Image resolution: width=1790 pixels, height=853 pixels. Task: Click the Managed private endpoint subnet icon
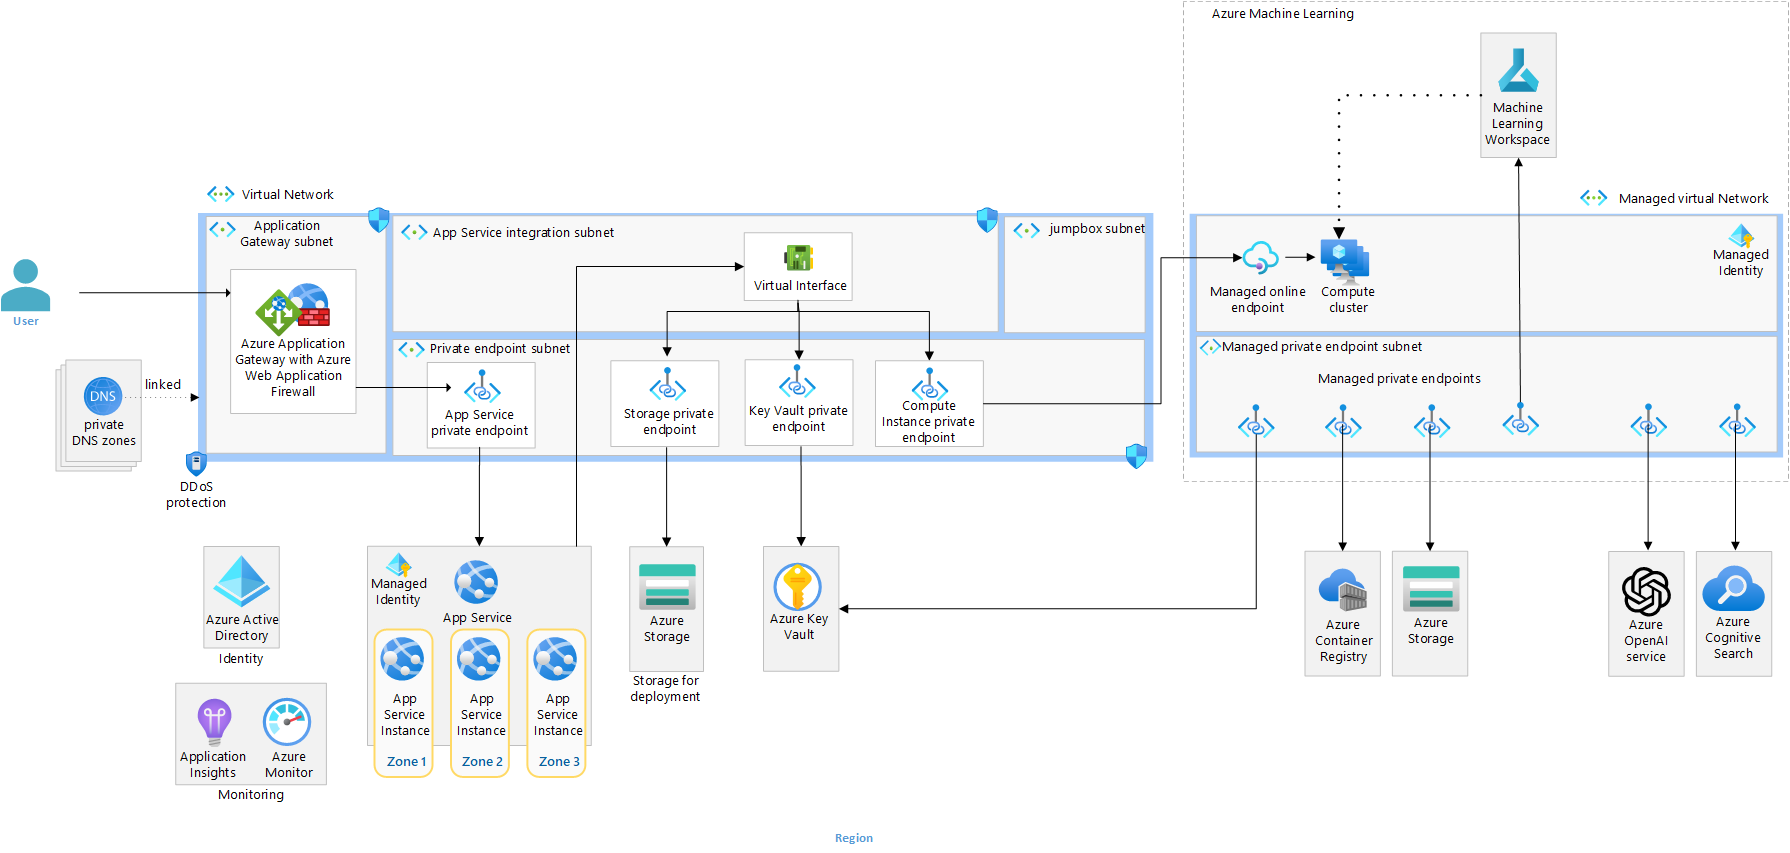1210,347
